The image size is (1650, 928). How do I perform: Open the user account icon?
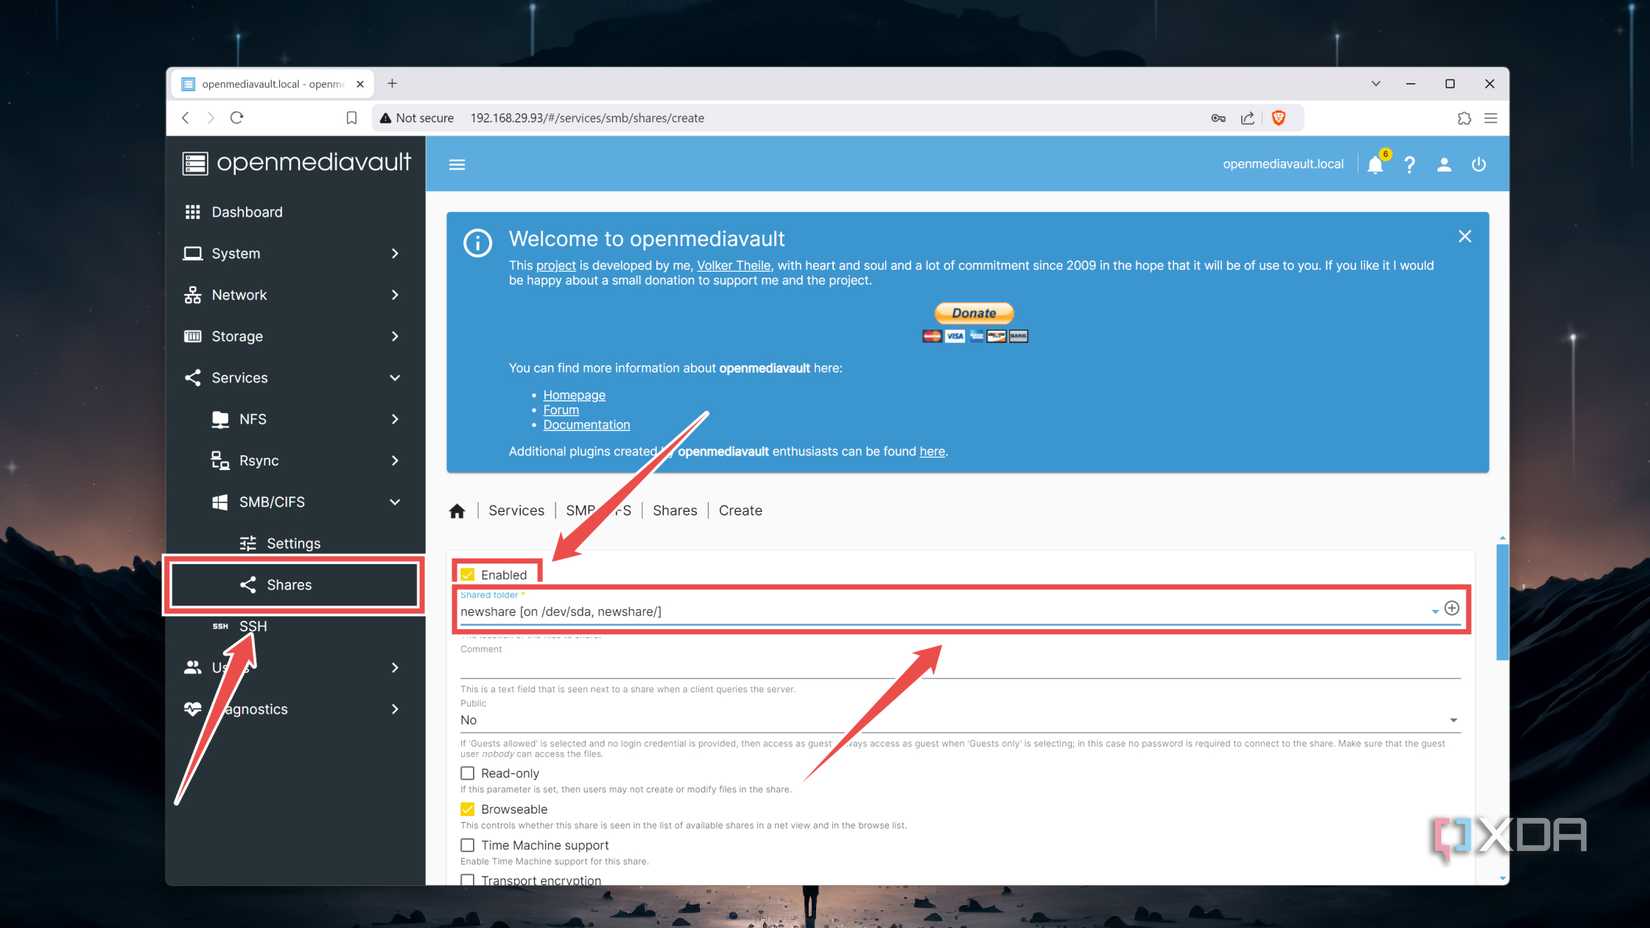(x=1444, y=165)
